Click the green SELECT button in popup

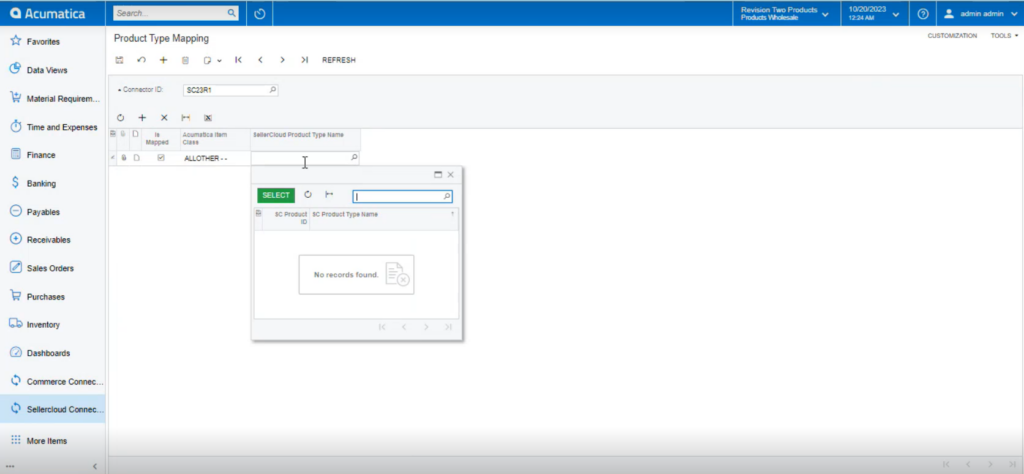276,195
